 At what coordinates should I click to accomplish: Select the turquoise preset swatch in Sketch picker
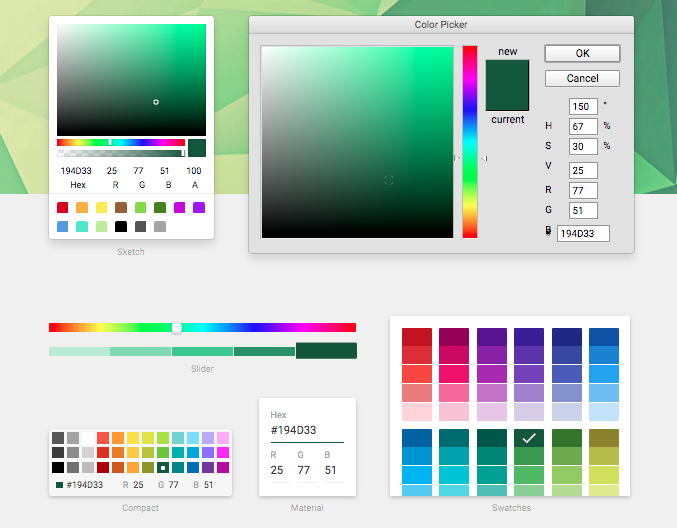pos(82,227)
